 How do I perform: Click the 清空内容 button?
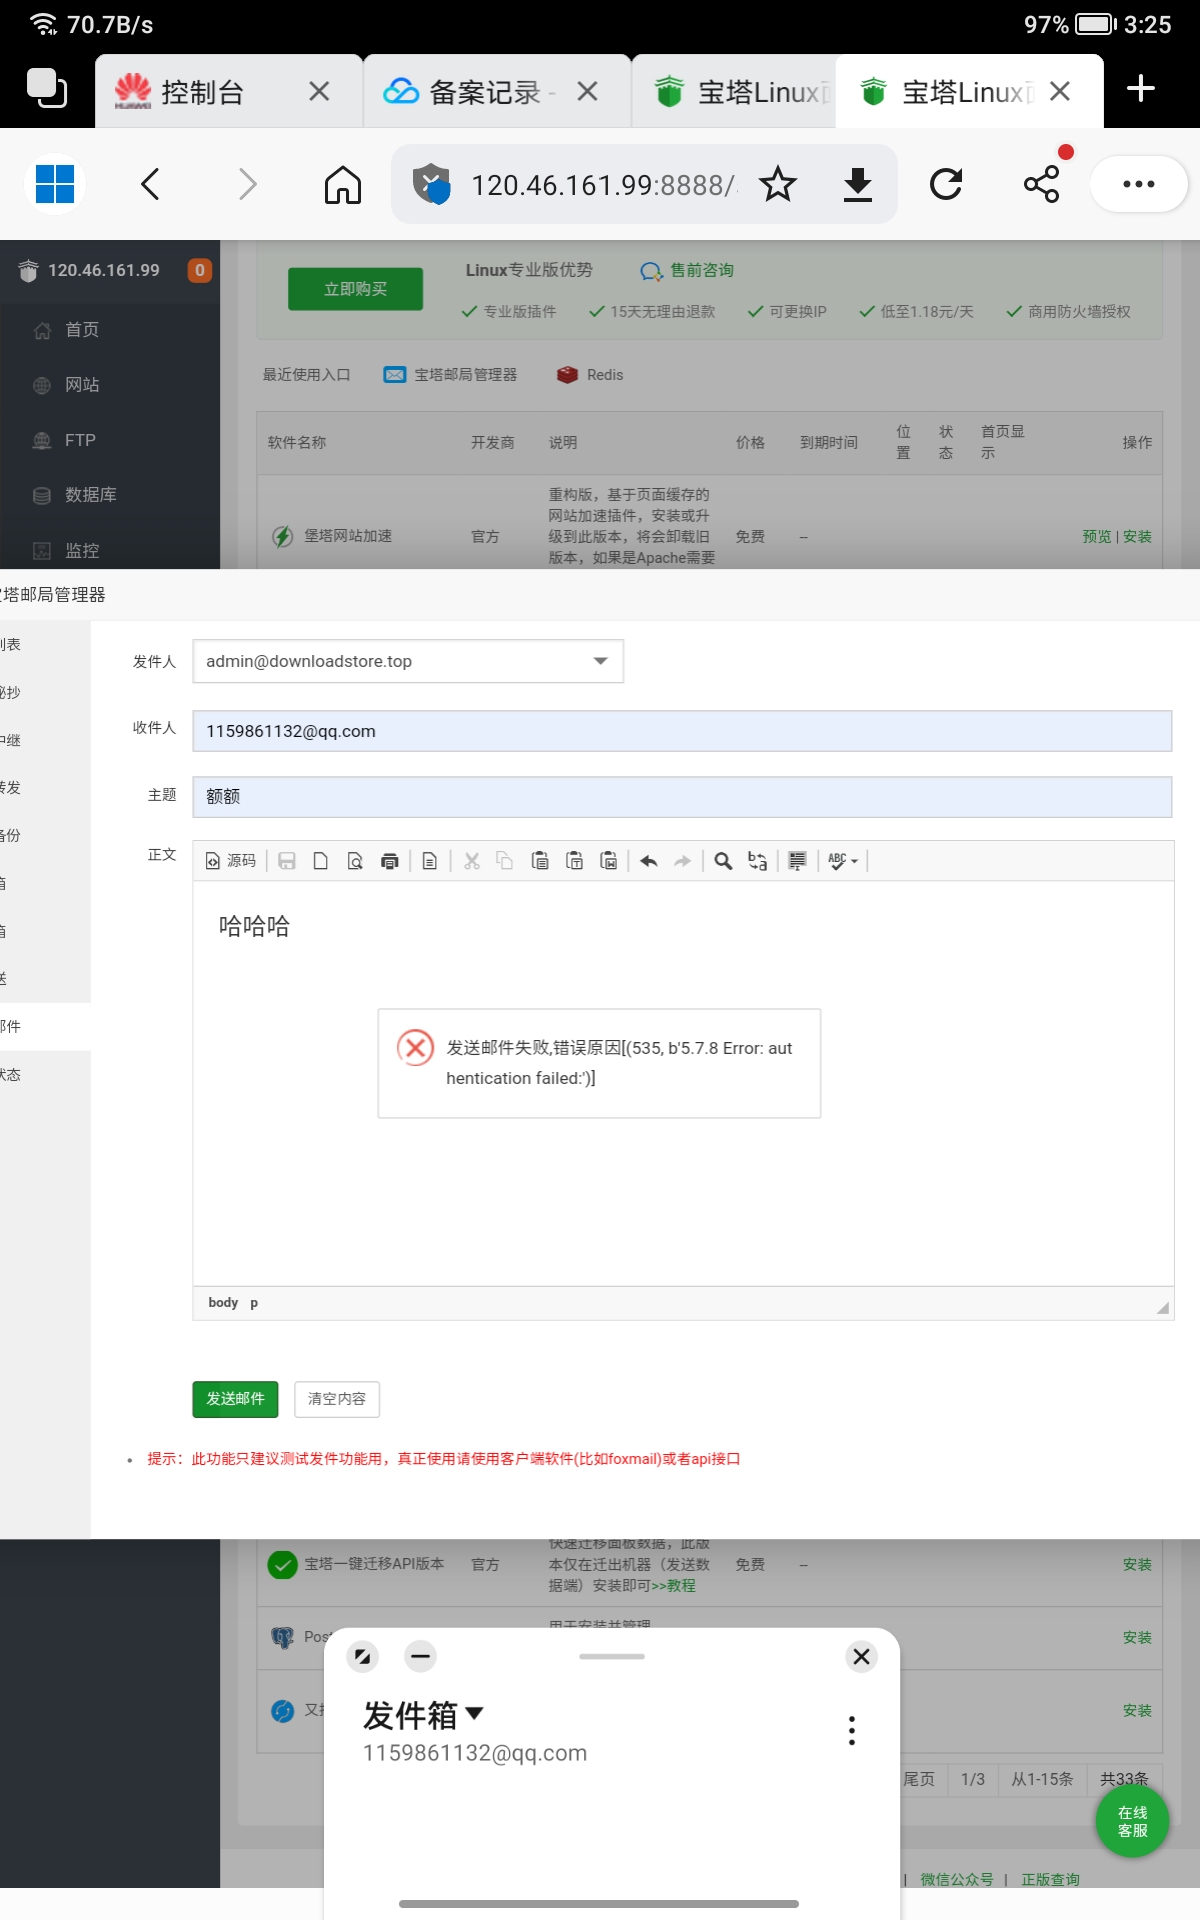(x=337, y=1399)
